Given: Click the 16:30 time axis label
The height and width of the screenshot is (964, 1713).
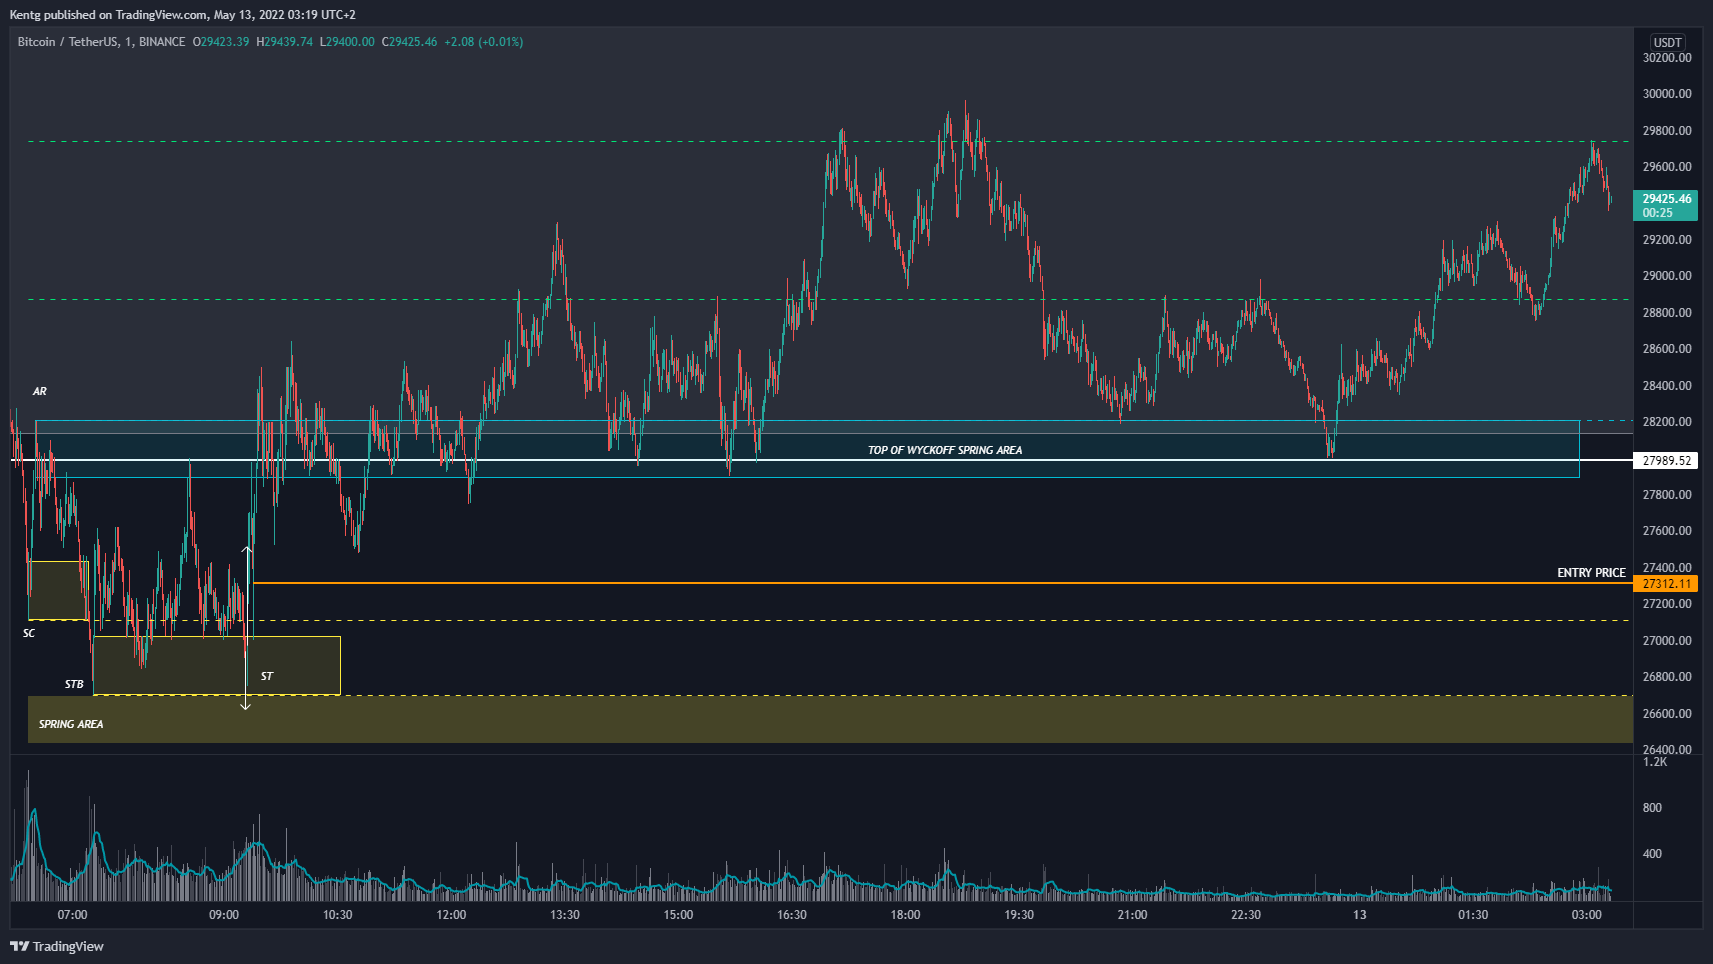Looking at the screenshot, I should 792,915.
